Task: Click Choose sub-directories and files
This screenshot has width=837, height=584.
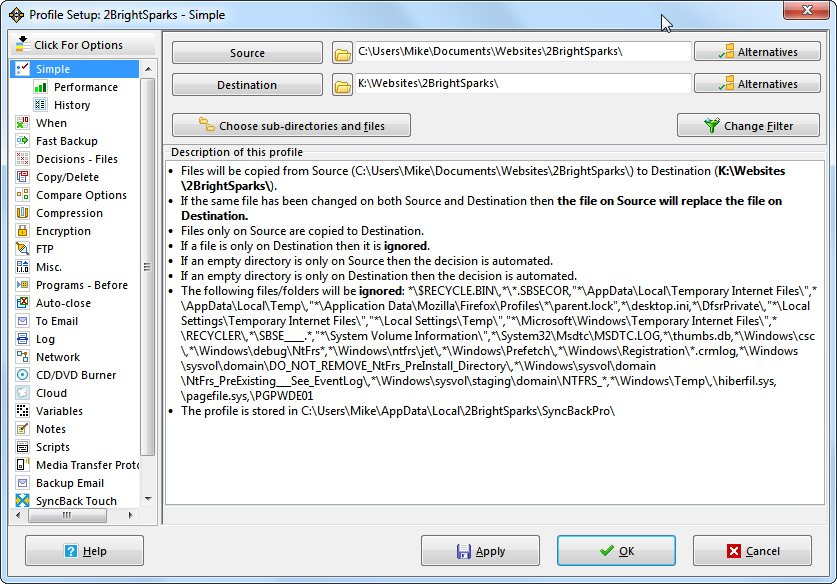Action: [x=291, y=125]
